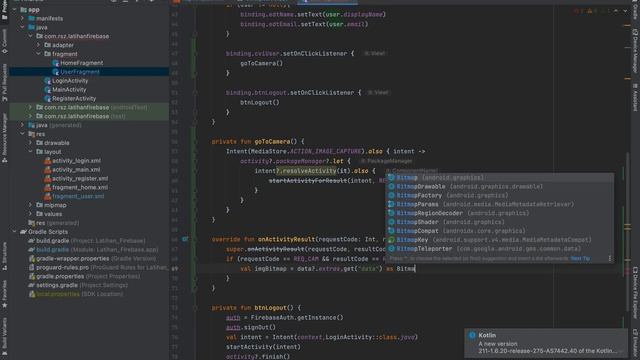Place cursor in goToCamera() call line
The image size is (640, 360).
(261, 63)
